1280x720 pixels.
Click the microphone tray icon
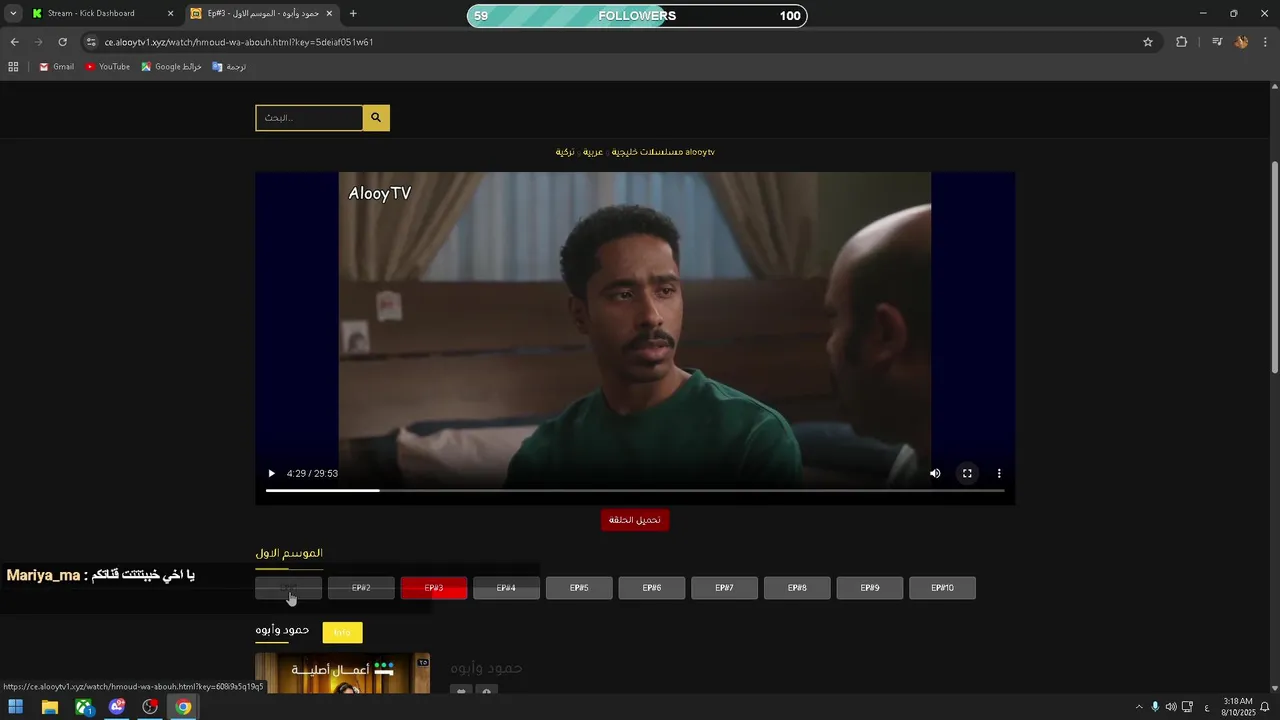tap(1155, 707)
